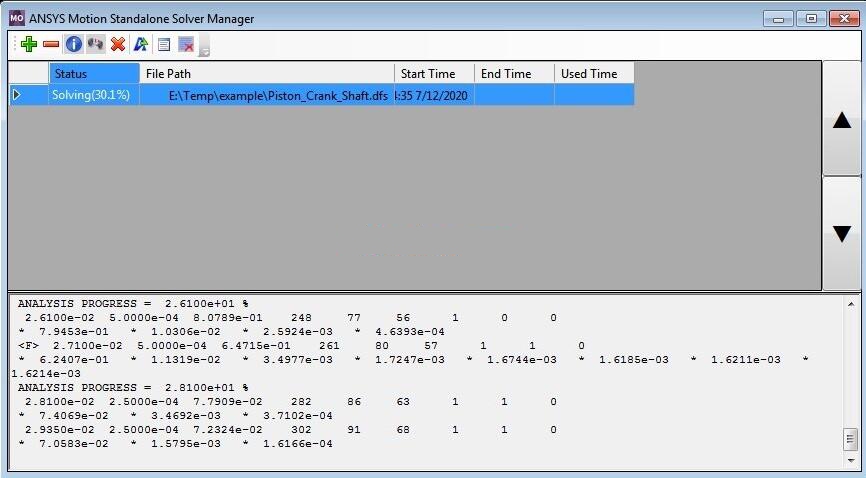Screen dimensions: 866x478
Task: Click the log panel scrollbar thumb
Action: 851,440
